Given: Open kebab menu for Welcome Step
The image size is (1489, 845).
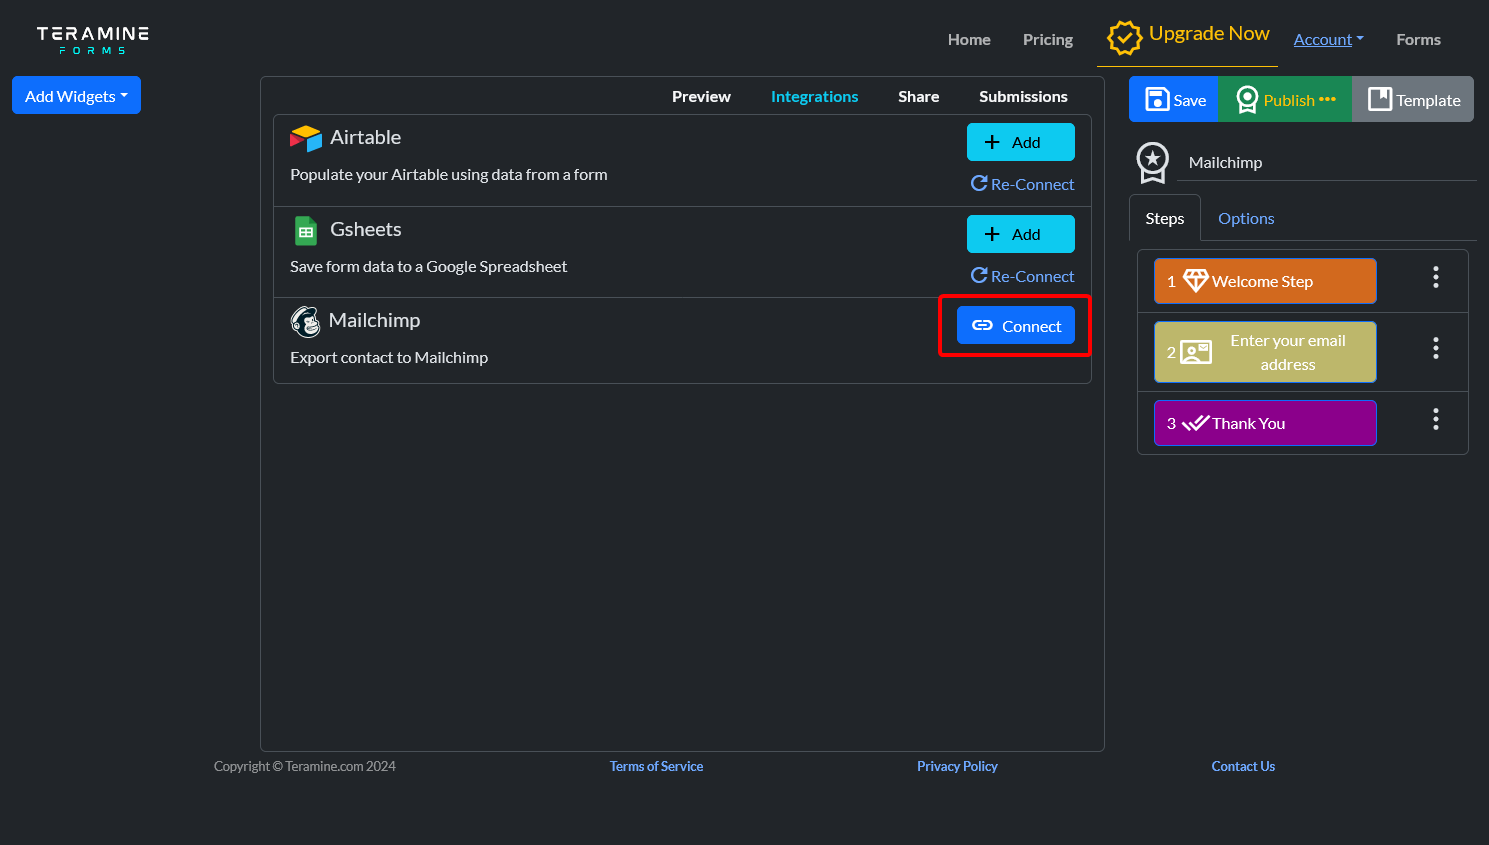Looking at the screenshot, I should (1436, 277).
